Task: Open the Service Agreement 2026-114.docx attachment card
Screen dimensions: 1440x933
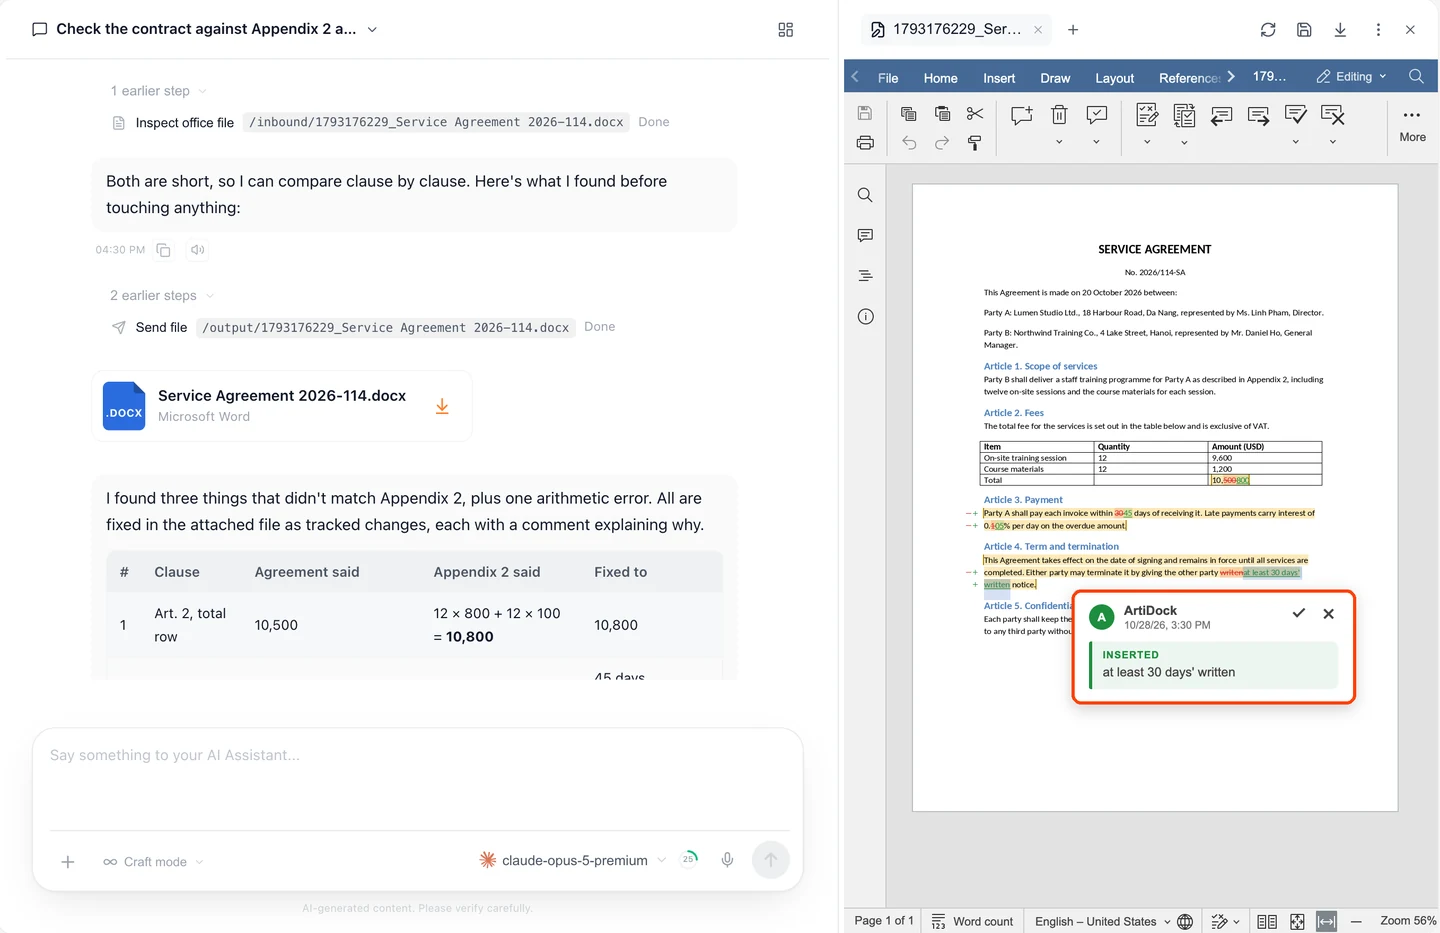Action: click(x=282, y=406)
